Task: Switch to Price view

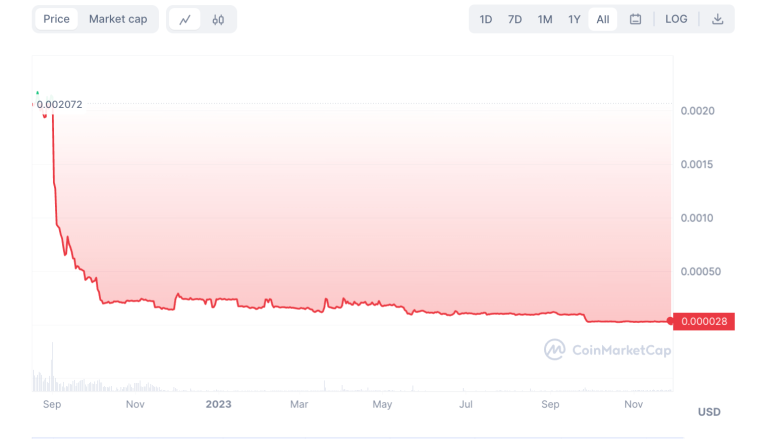Action: point(56,19)
